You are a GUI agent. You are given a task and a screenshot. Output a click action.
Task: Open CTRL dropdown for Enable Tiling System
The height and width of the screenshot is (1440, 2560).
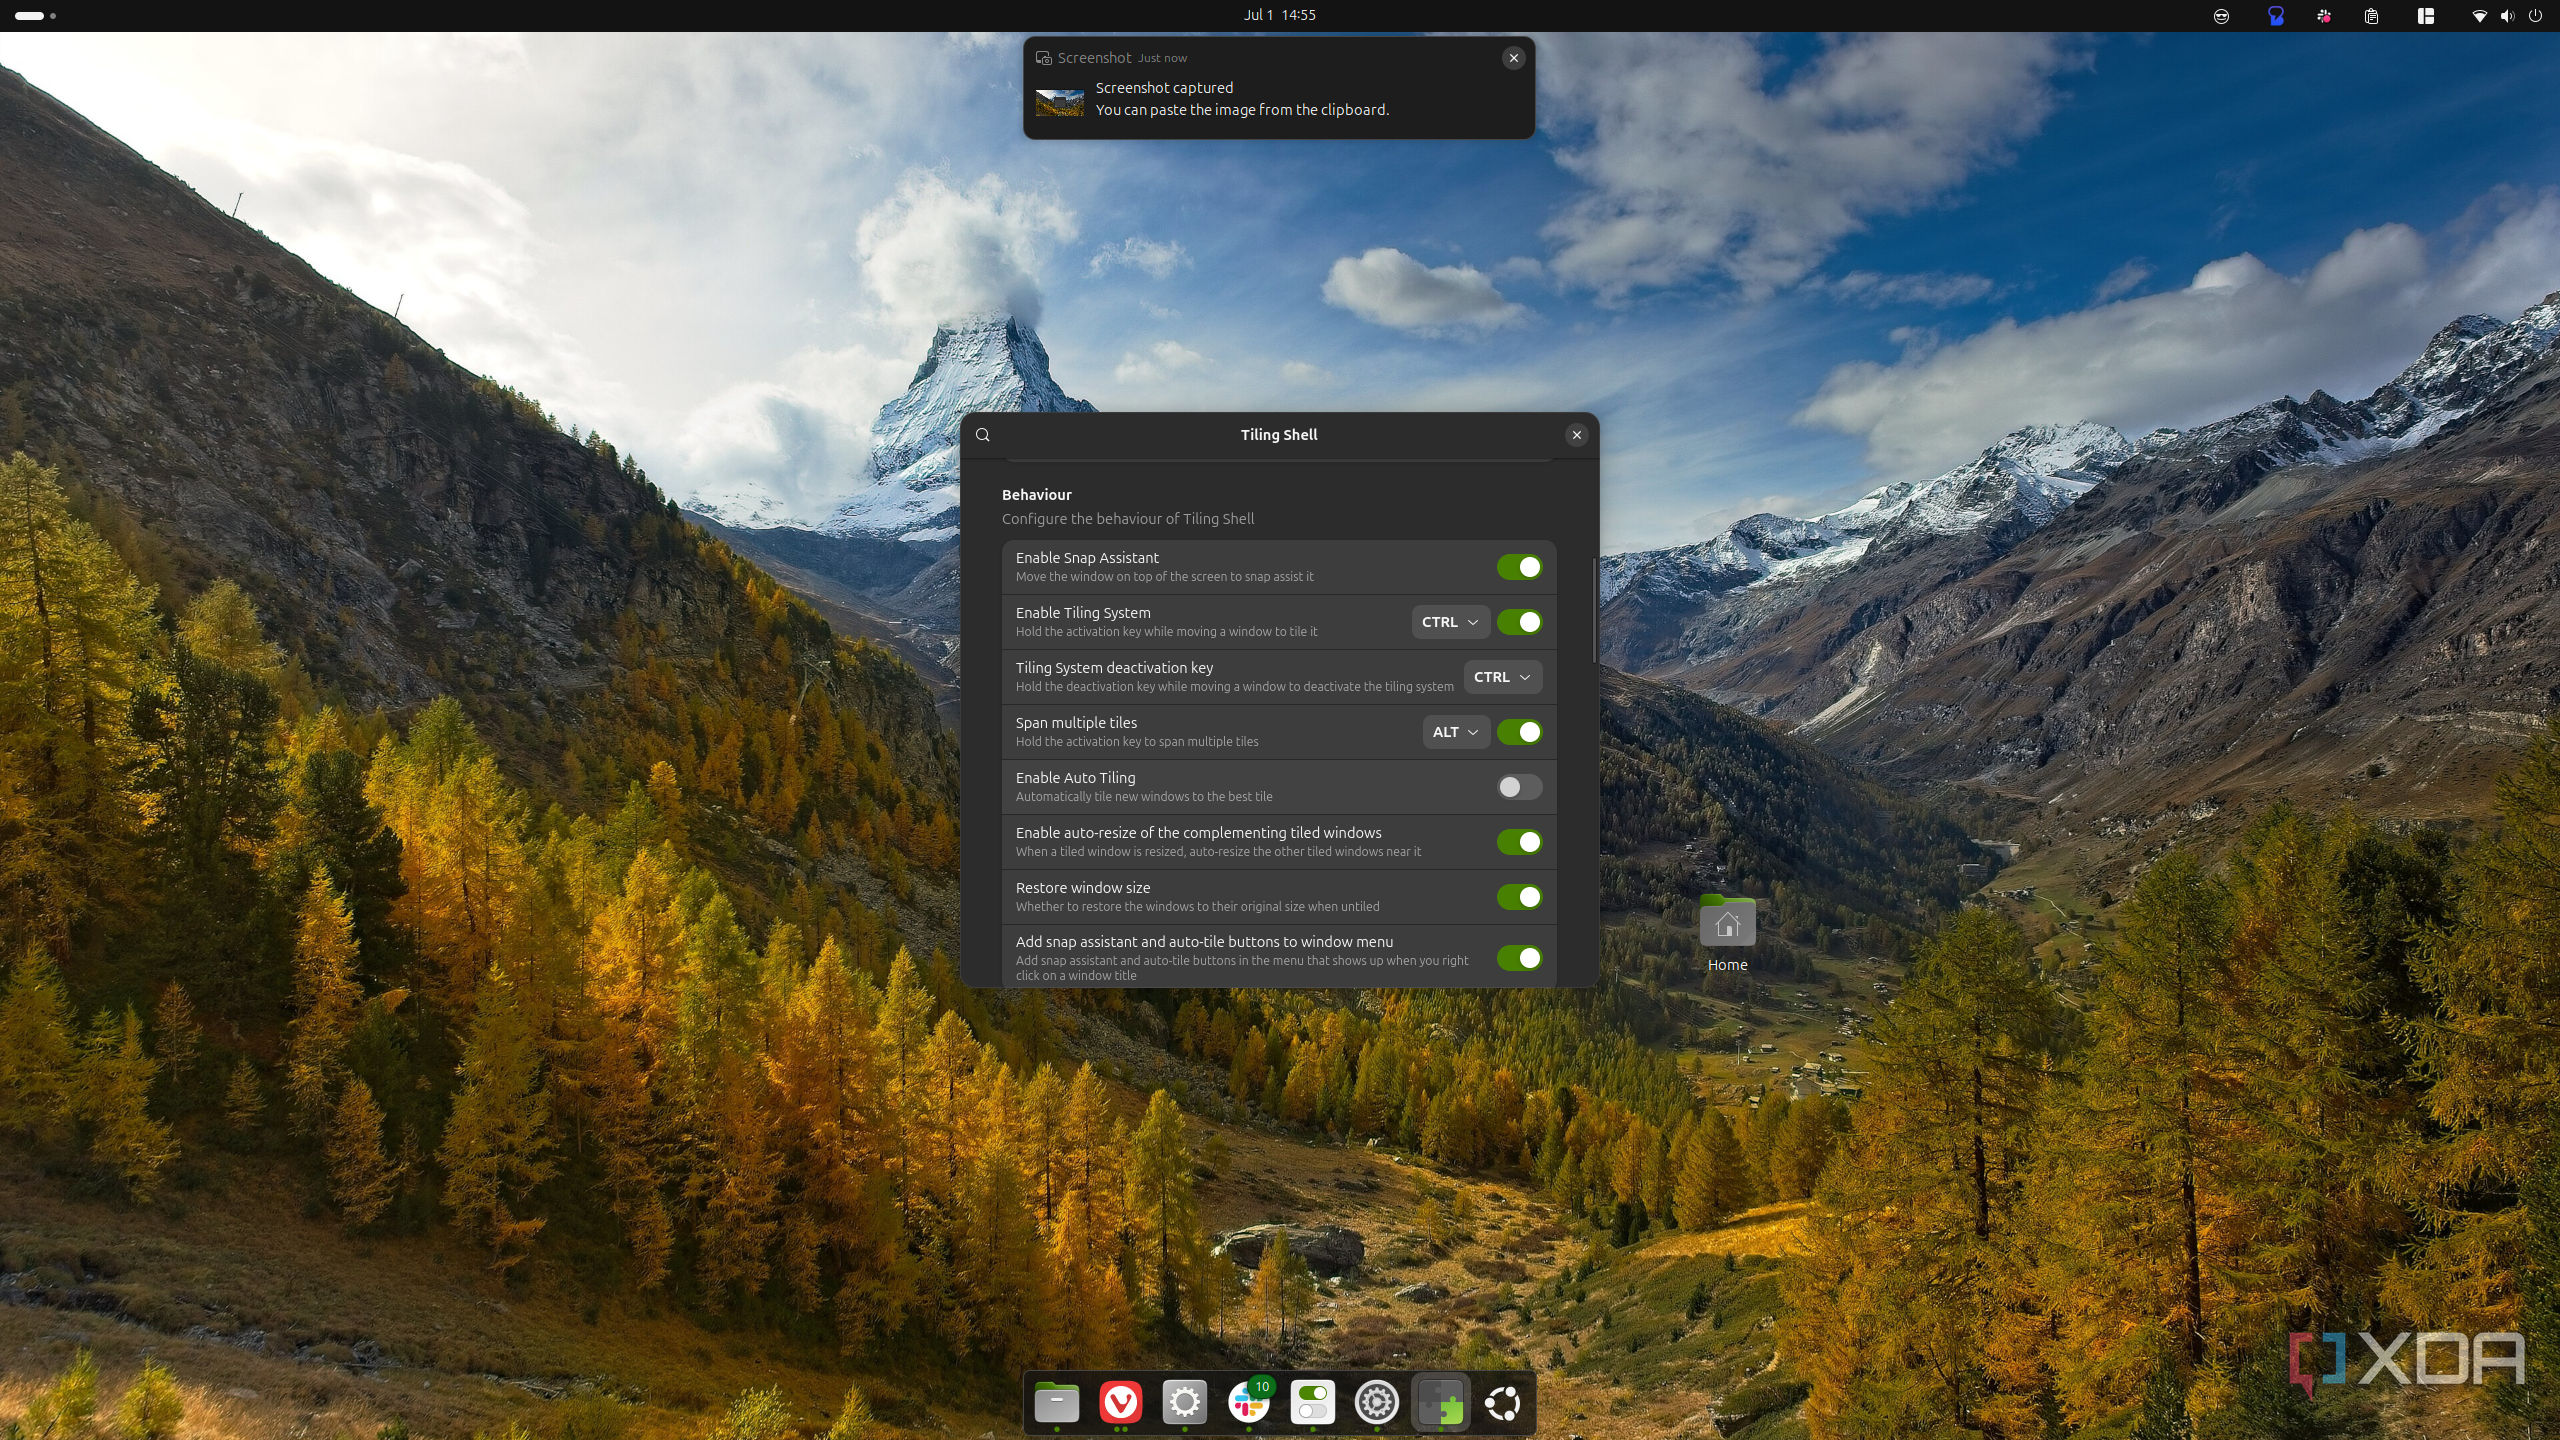(x=1450, y=622)
